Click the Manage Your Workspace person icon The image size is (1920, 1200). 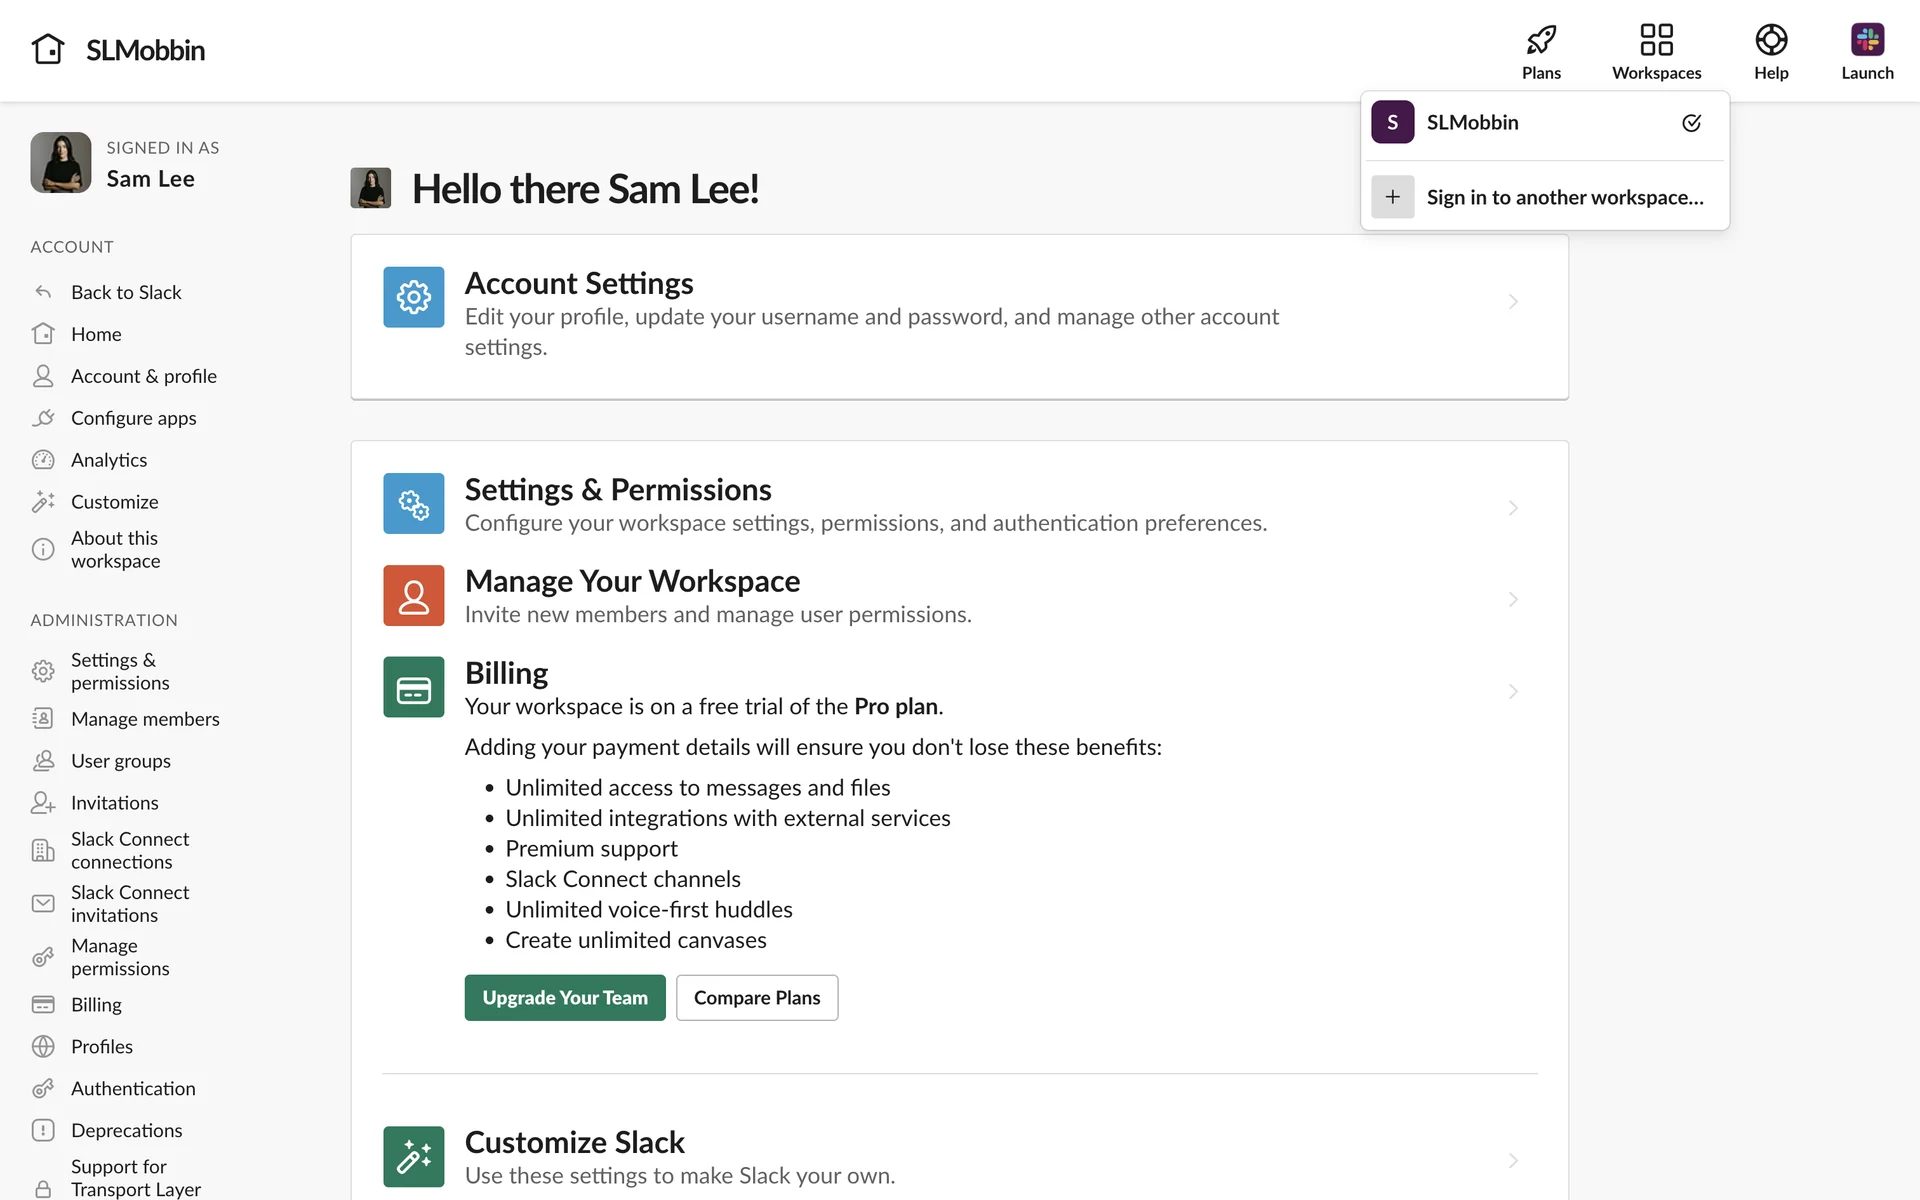click(x=413, y=596)
